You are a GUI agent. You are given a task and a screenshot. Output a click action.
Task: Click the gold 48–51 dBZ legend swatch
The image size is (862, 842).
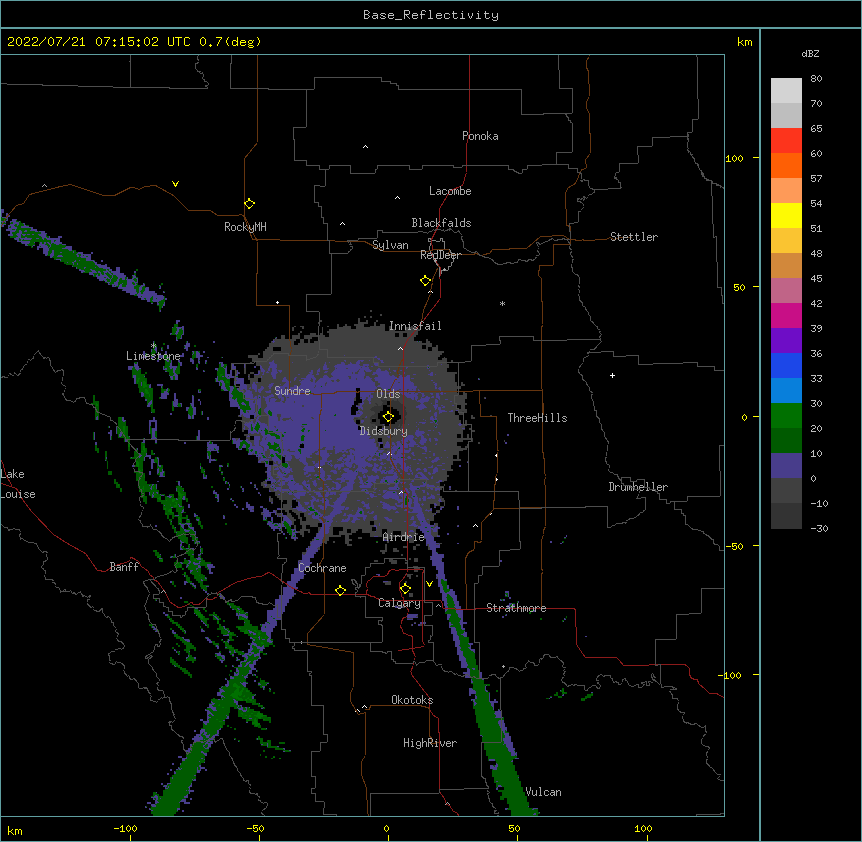(786, 241)
